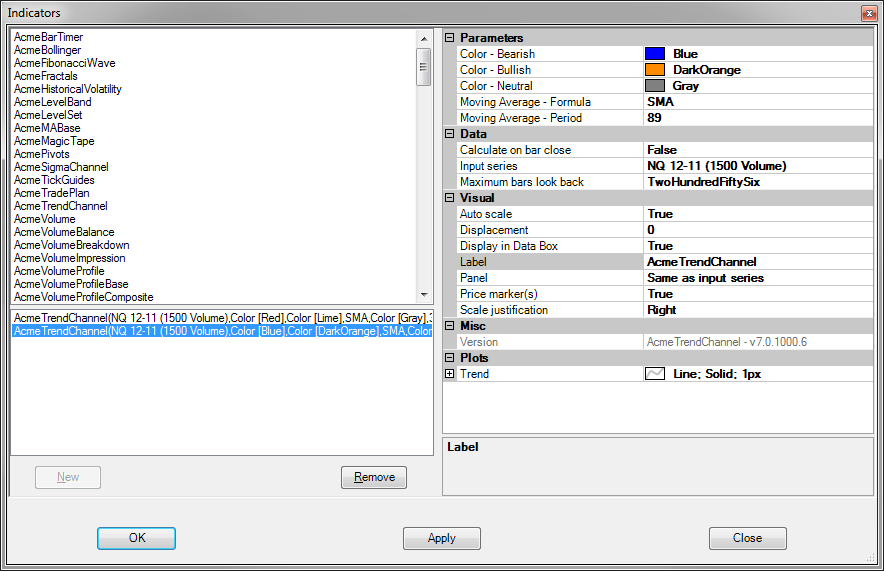Select AcmeHistoricalVolatility indicator
This screenshot has width=884, height=571.
coord(68,89)
